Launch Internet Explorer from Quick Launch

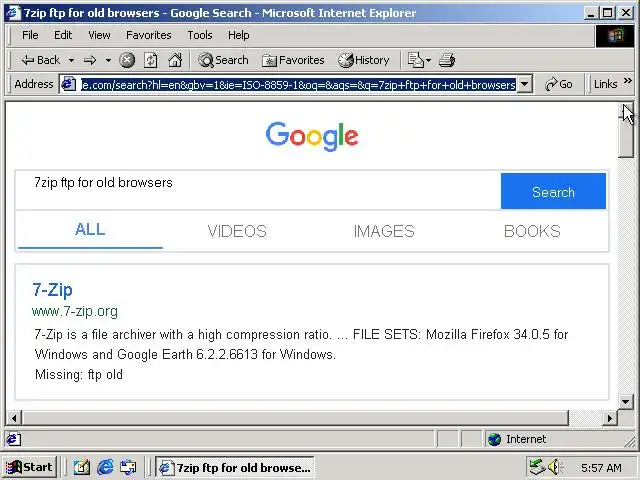click(x=105, y=467)
